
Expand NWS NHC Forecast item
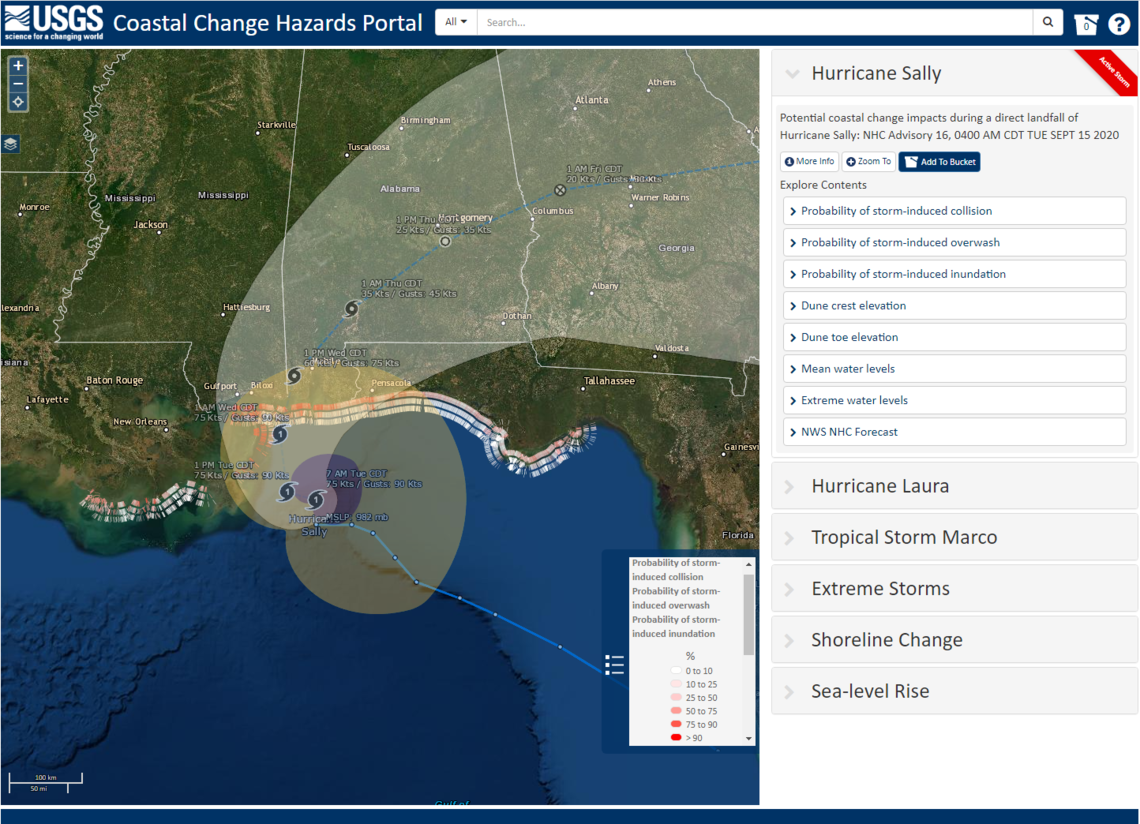[955, 432]
